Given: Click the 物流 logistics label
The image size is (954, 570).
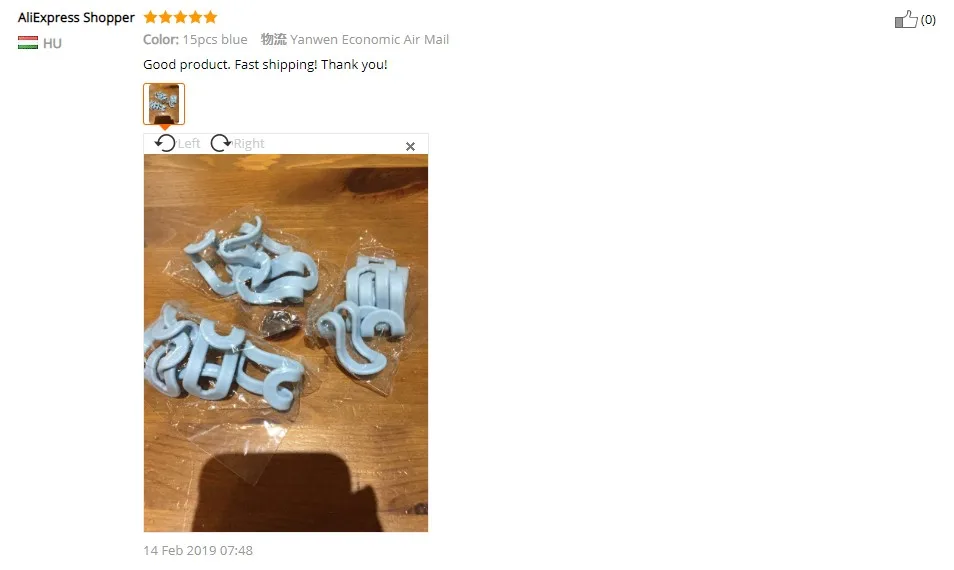Looking at the screenshot, I should point(274,40).
